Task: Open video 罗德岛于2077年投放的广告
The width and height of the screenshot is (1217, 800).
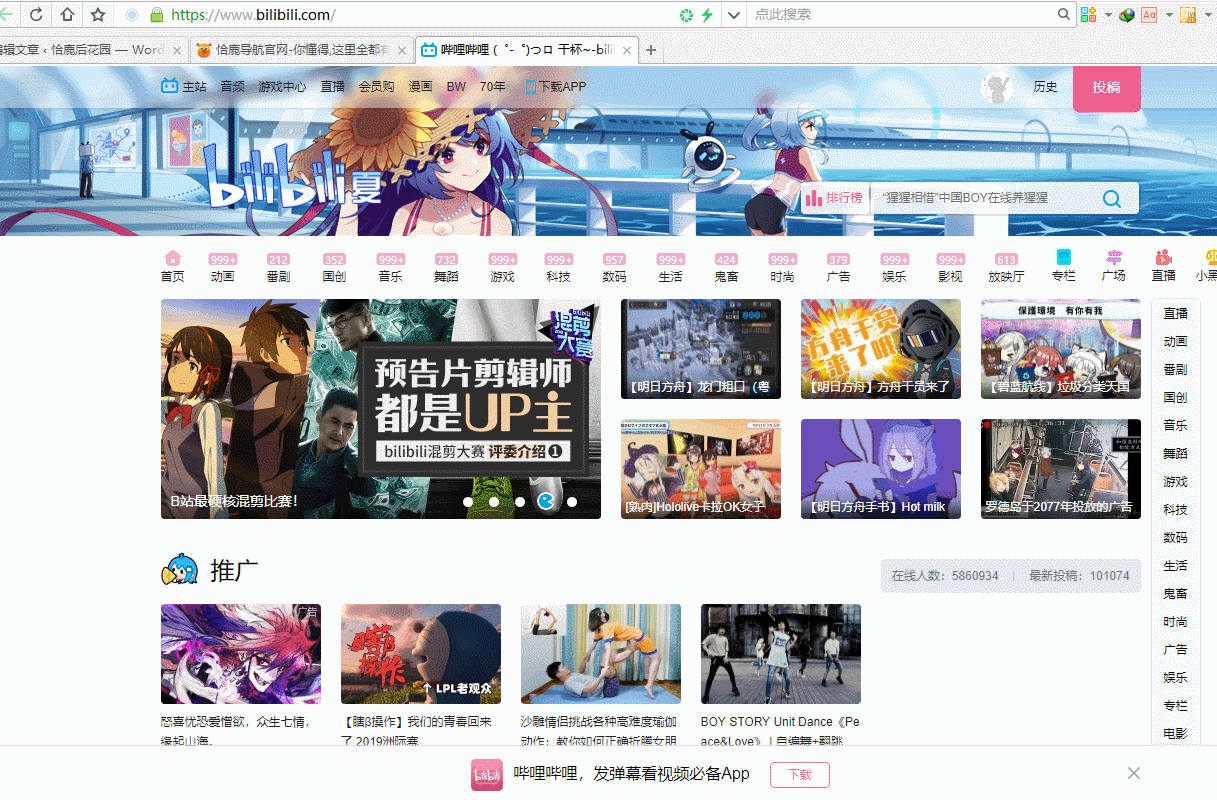Action: (x=1060, y=469)
